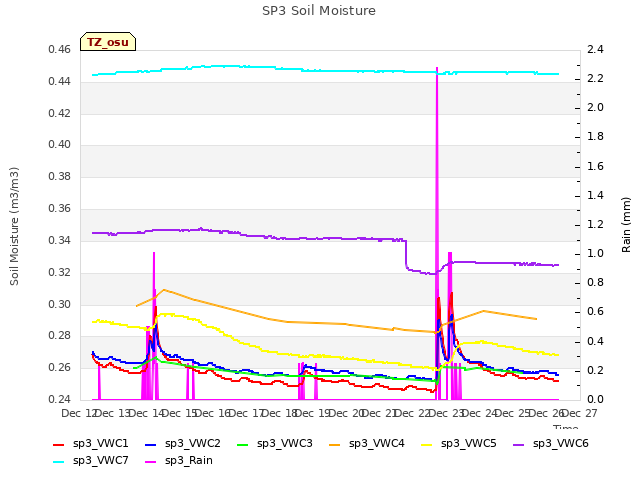Click the cyan sp3_VWC7 legend swatch
The width and height of the screenshot is (640, 480).
[x=59, y=462]
